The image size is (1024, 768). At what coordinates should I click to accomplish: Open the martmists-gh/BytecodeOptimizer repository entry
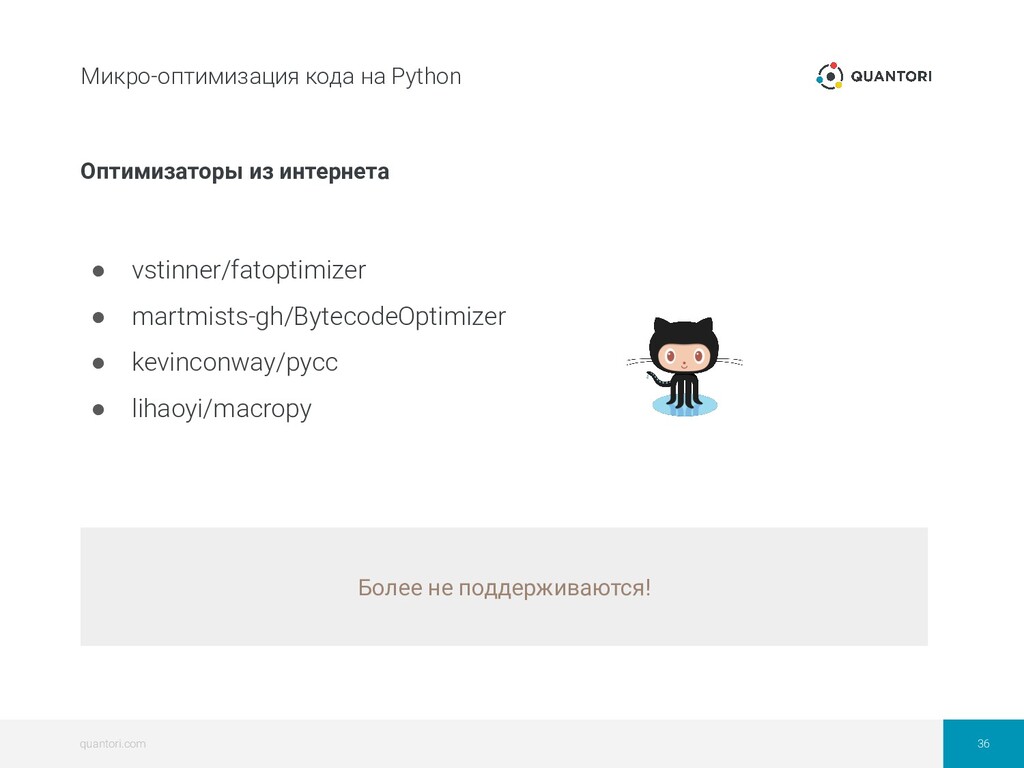(319, 316)
